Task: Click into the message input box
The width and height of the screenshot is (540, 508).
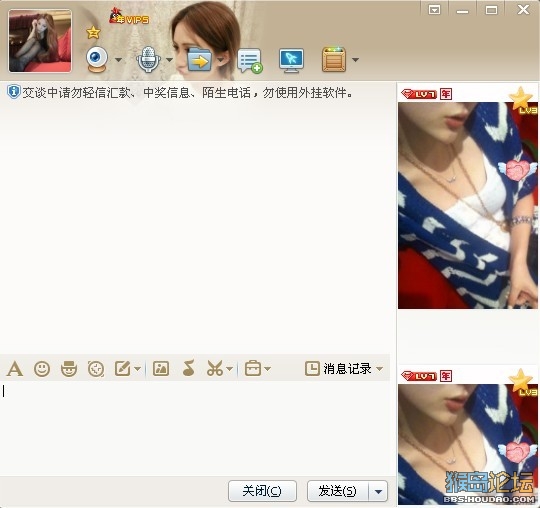Action: click(196, 427)
